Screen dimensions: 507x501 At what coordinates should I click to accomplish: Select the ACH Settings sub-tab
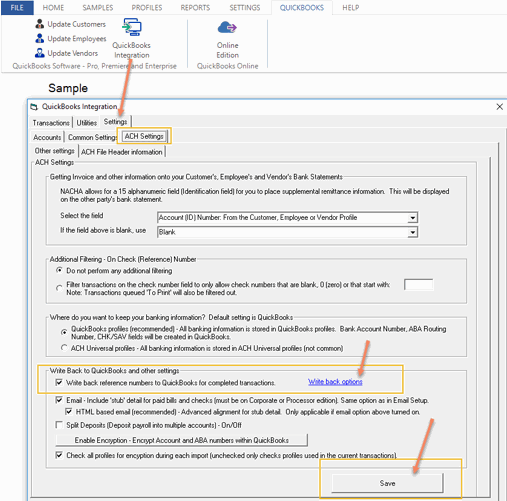[x=144, y=136]
